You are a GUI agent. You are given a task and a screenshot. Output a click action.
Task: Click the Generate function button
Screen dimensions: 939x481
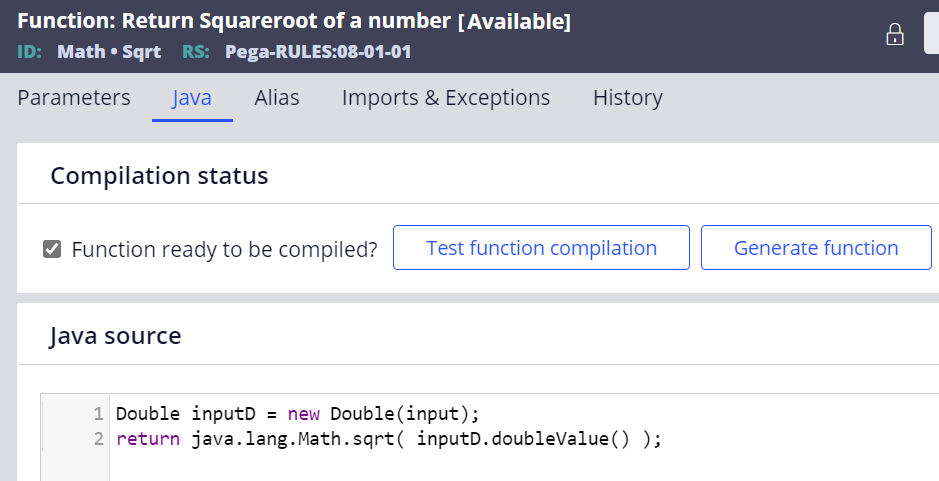[816, 247]
